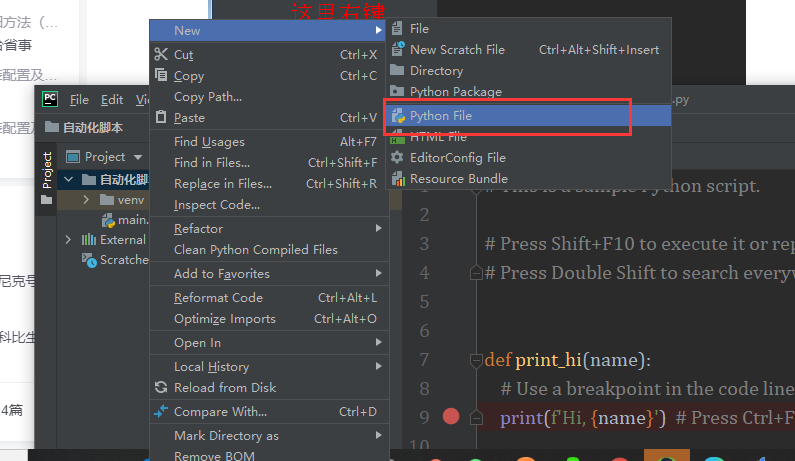Click the print(f'Hi, {name}') code line

(x=583, y=418)
